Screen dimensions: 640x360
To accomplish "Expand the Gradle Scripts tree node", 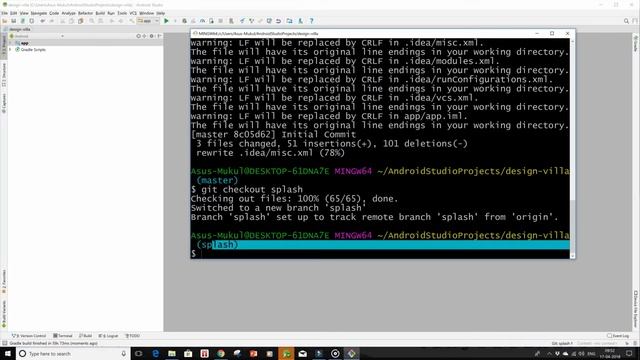I will (x=10, y=49).
